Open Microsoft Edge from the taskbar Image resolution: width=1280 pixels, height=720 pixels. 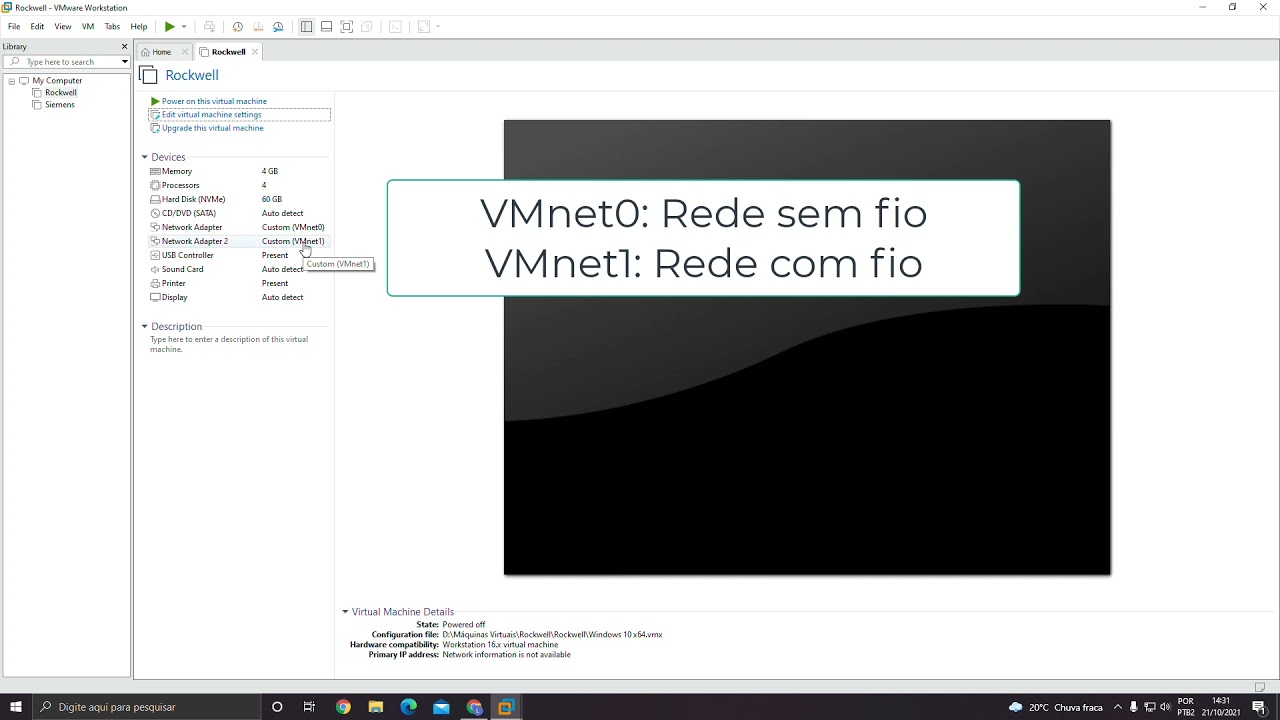point(409,707)
